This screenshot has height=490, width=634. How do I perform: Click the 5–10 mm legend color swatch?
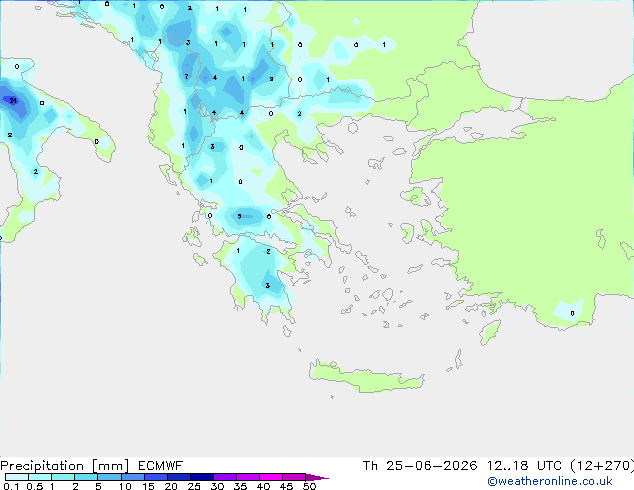tap(109, 477)
